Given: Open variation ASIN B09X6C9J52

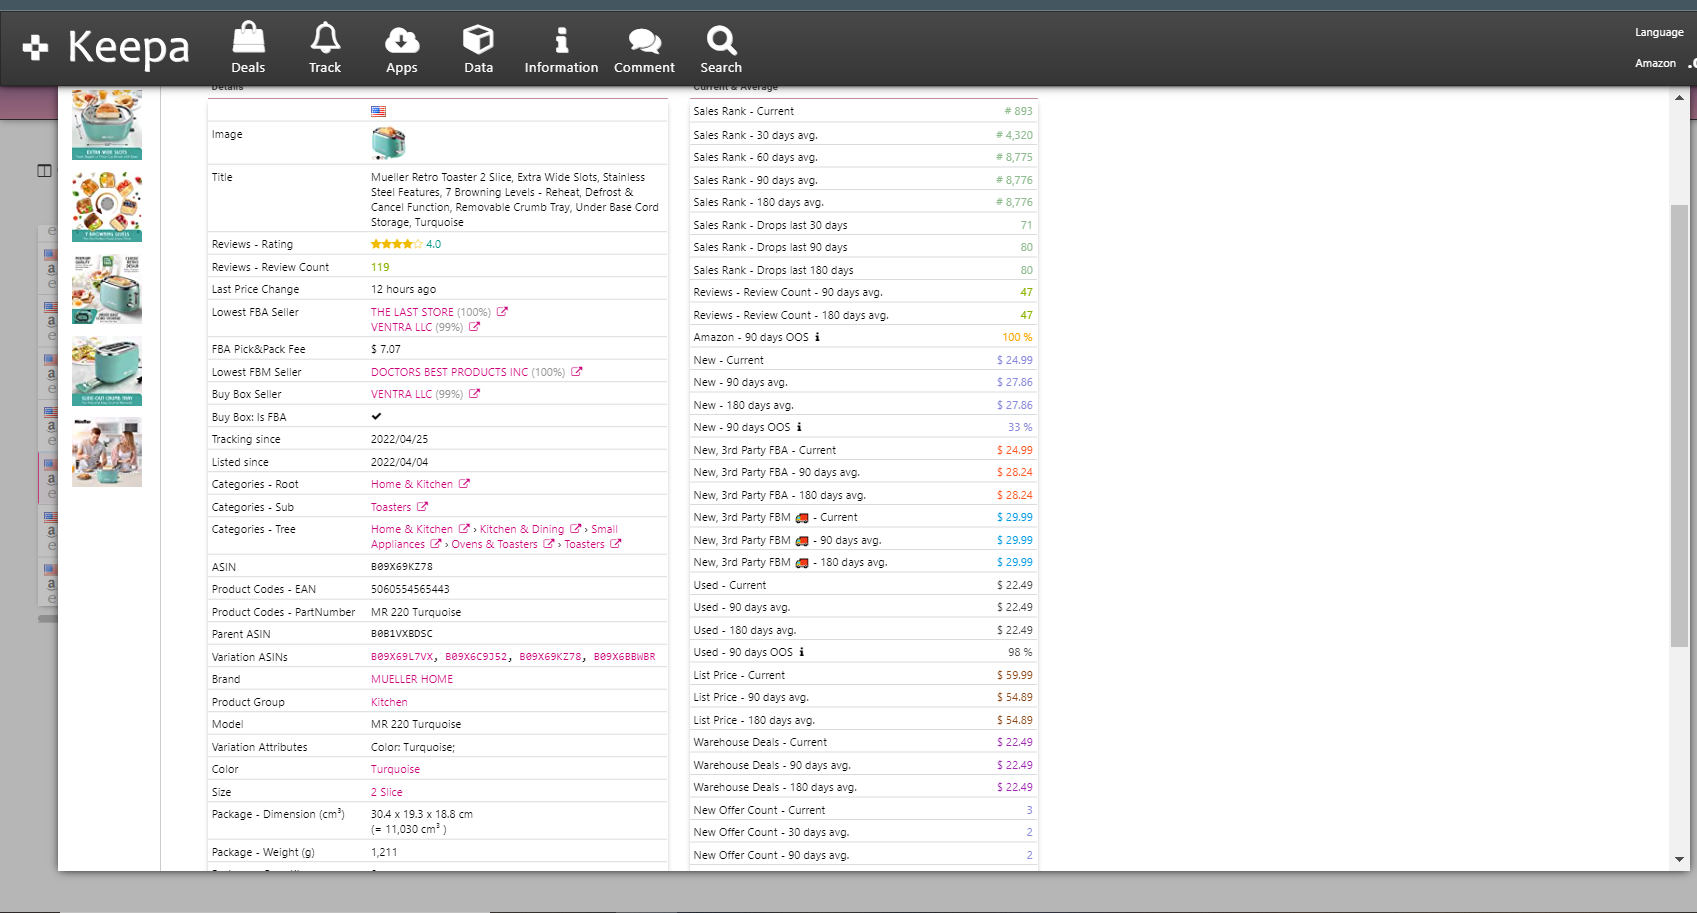Looking at the screenshot, I should [476, 657].
